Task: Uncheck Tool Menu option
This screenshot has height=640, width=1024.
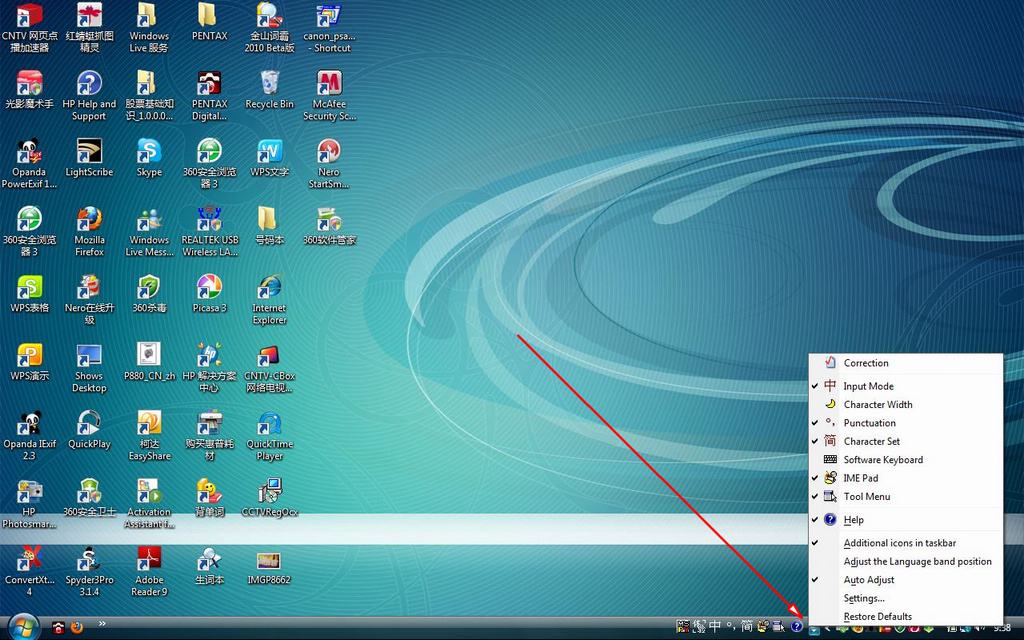Action: [905, 496]
